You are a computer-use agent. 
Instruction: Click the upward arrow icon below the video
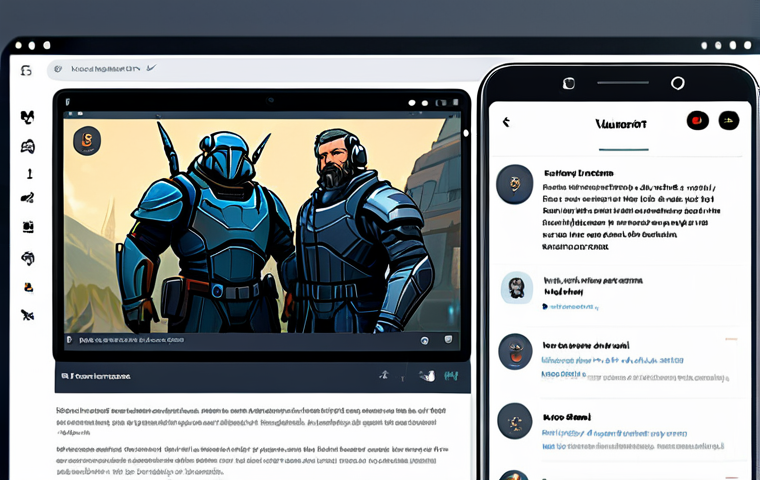[383, 375]
